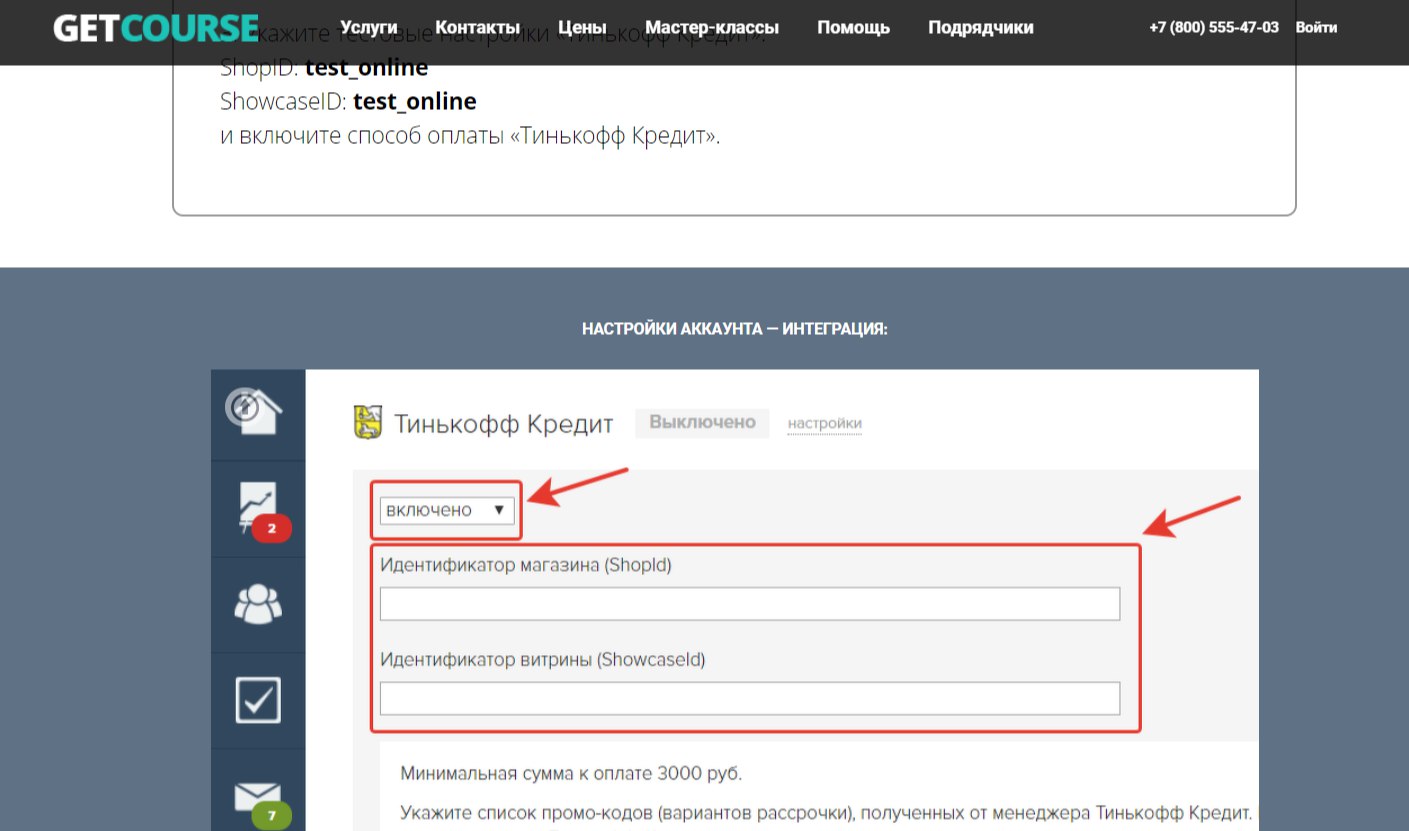Click the green badge showing 7
1409x831 pixels.
(272, 816)
